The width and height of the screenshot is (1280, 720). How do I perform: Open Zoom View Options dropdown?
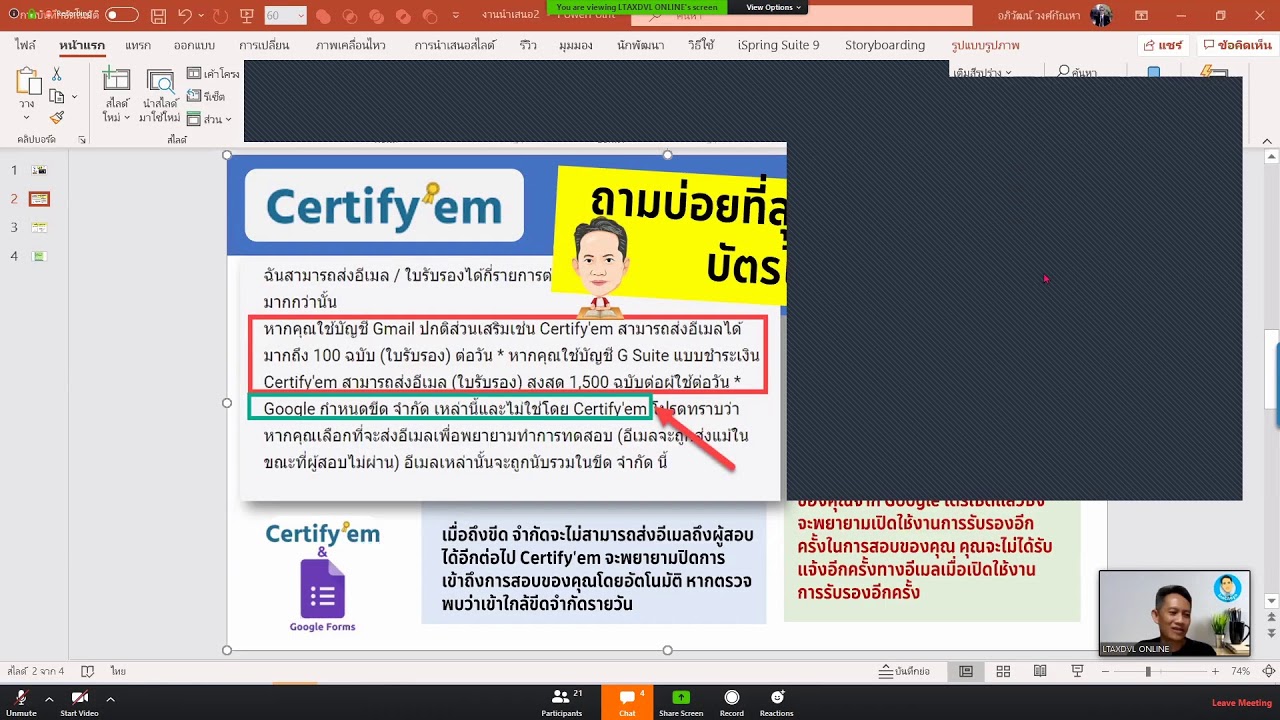point(774,7)
